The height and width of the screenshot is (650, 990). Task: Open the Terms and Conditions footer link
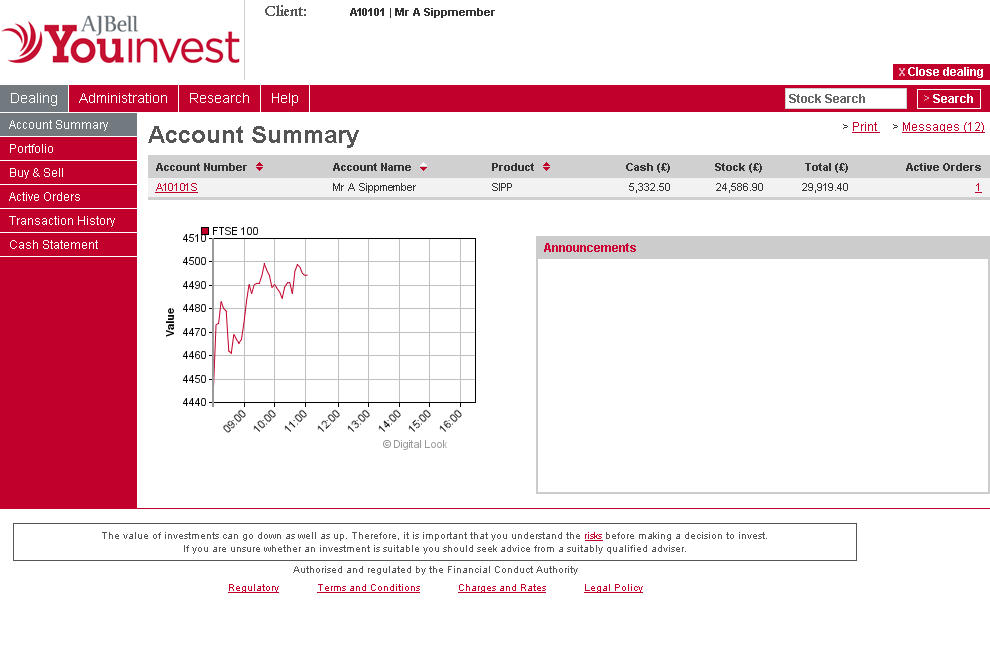pyautogui.click(x=368, y=588)
